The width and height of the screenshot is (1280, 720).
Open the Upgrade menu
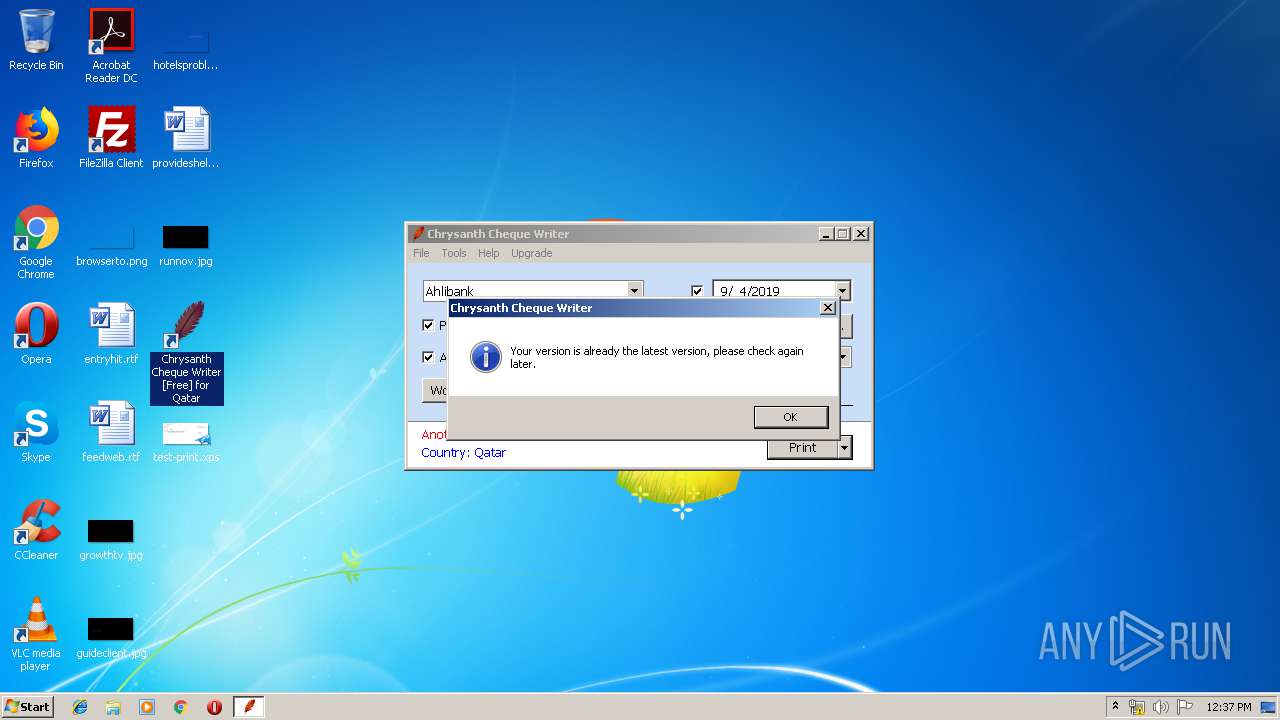[531, 253]
